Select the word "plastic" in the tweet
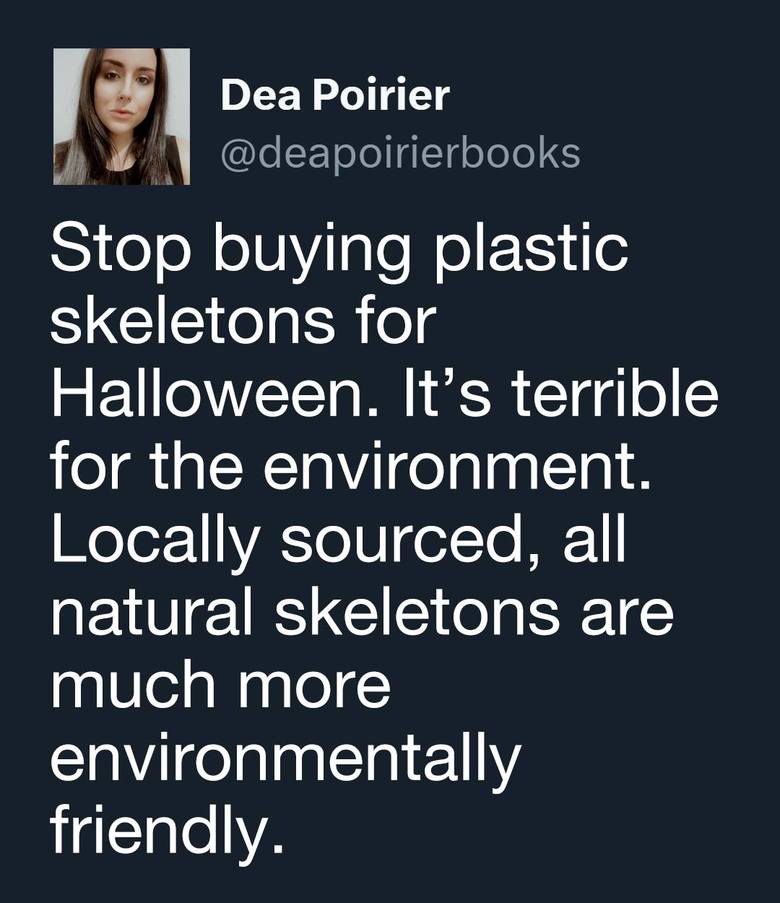780x903 pixels. (530, 251)
